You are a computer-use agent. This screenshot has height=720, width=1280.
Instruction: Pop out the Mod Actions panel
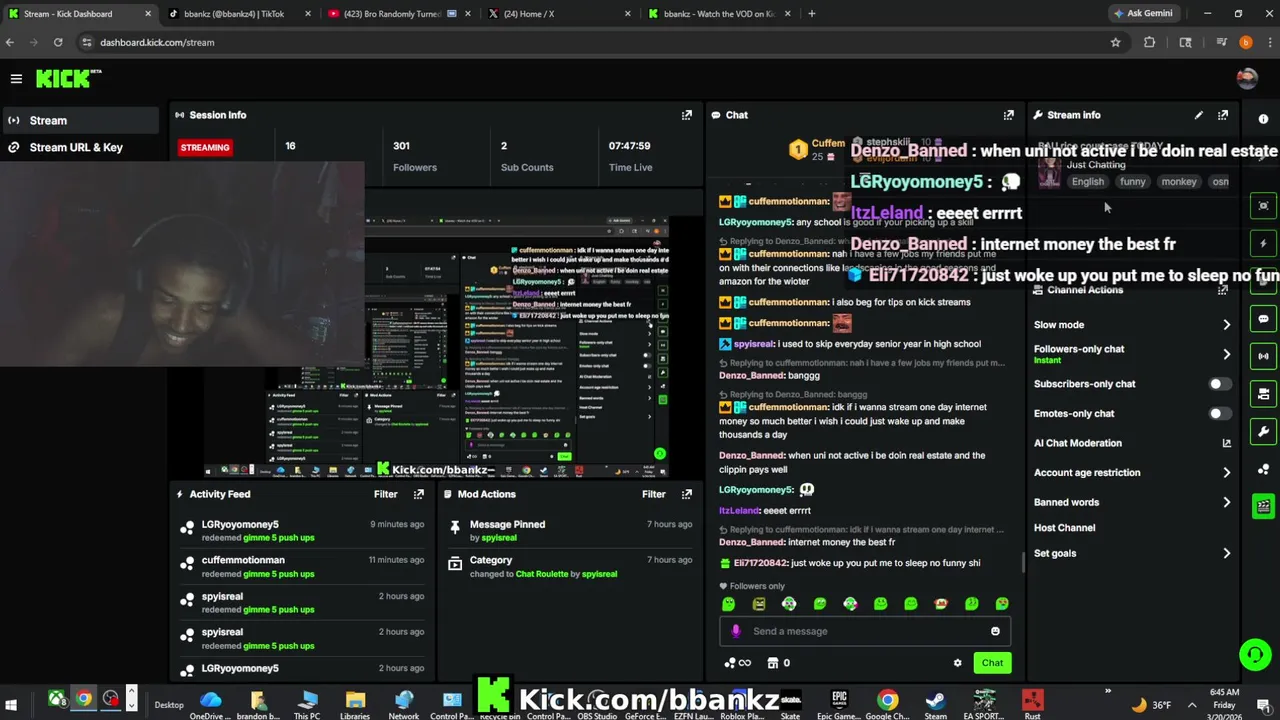point(686,494)
